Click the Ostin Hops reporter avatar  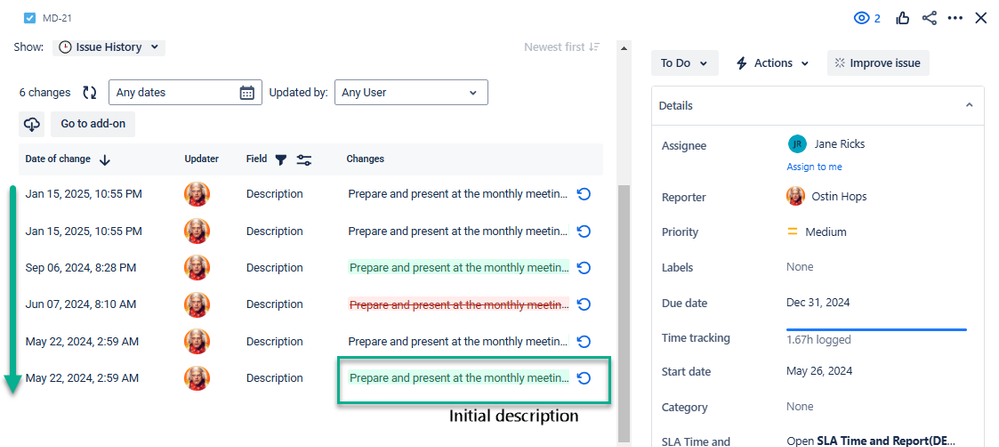[x=796, y=196]
